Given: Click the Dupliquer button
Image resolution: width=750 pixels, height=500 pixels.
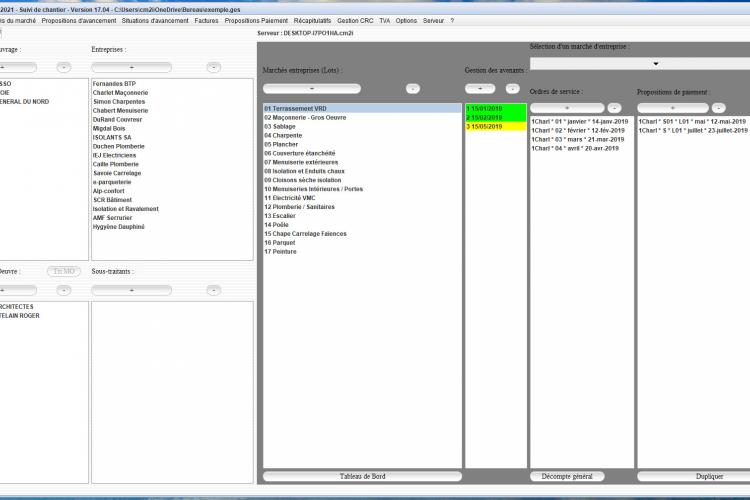Looking at the screenshot, I should point(709,476).
